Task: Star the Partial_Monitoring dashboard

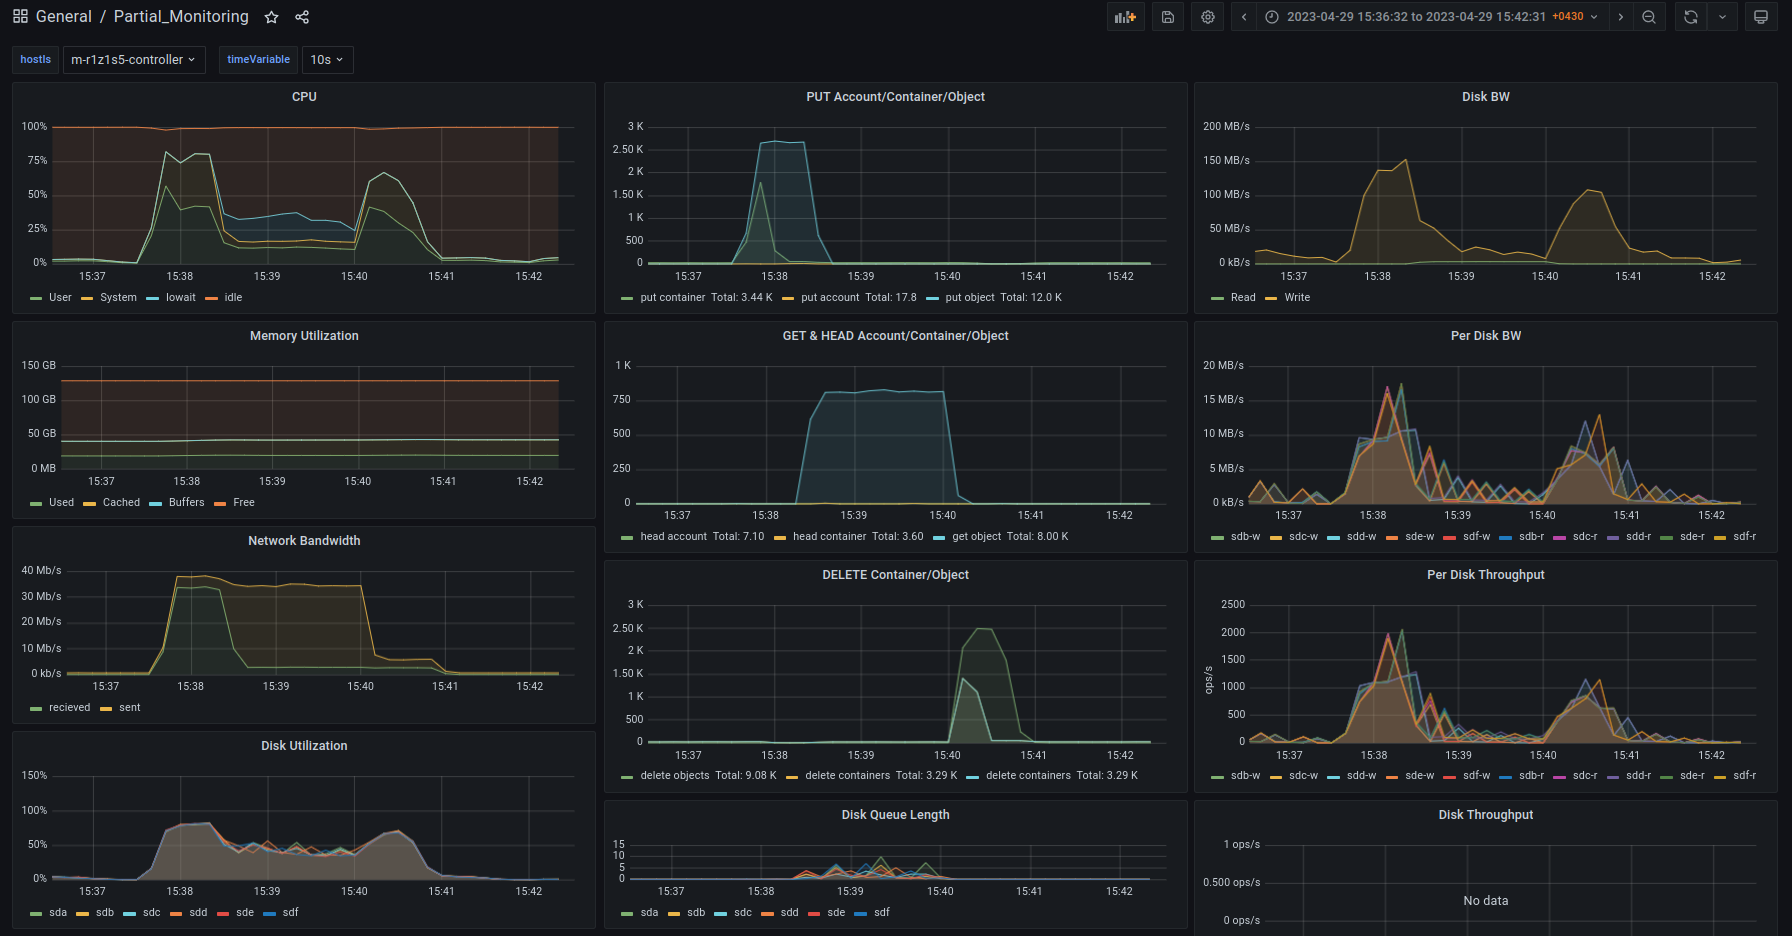Action: pos(271,17)
